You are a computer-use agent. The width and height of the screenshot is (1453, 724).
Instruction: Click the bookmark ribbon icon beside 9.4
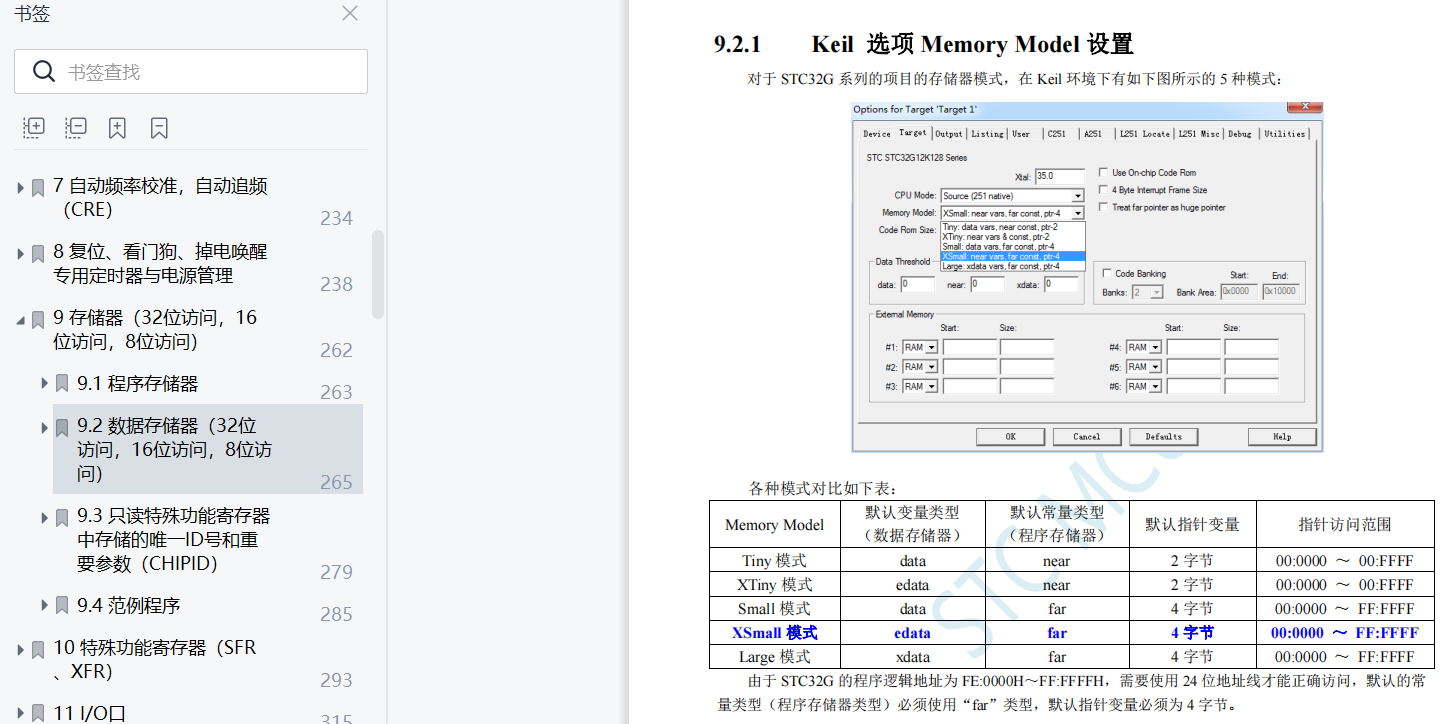[62, 605]
